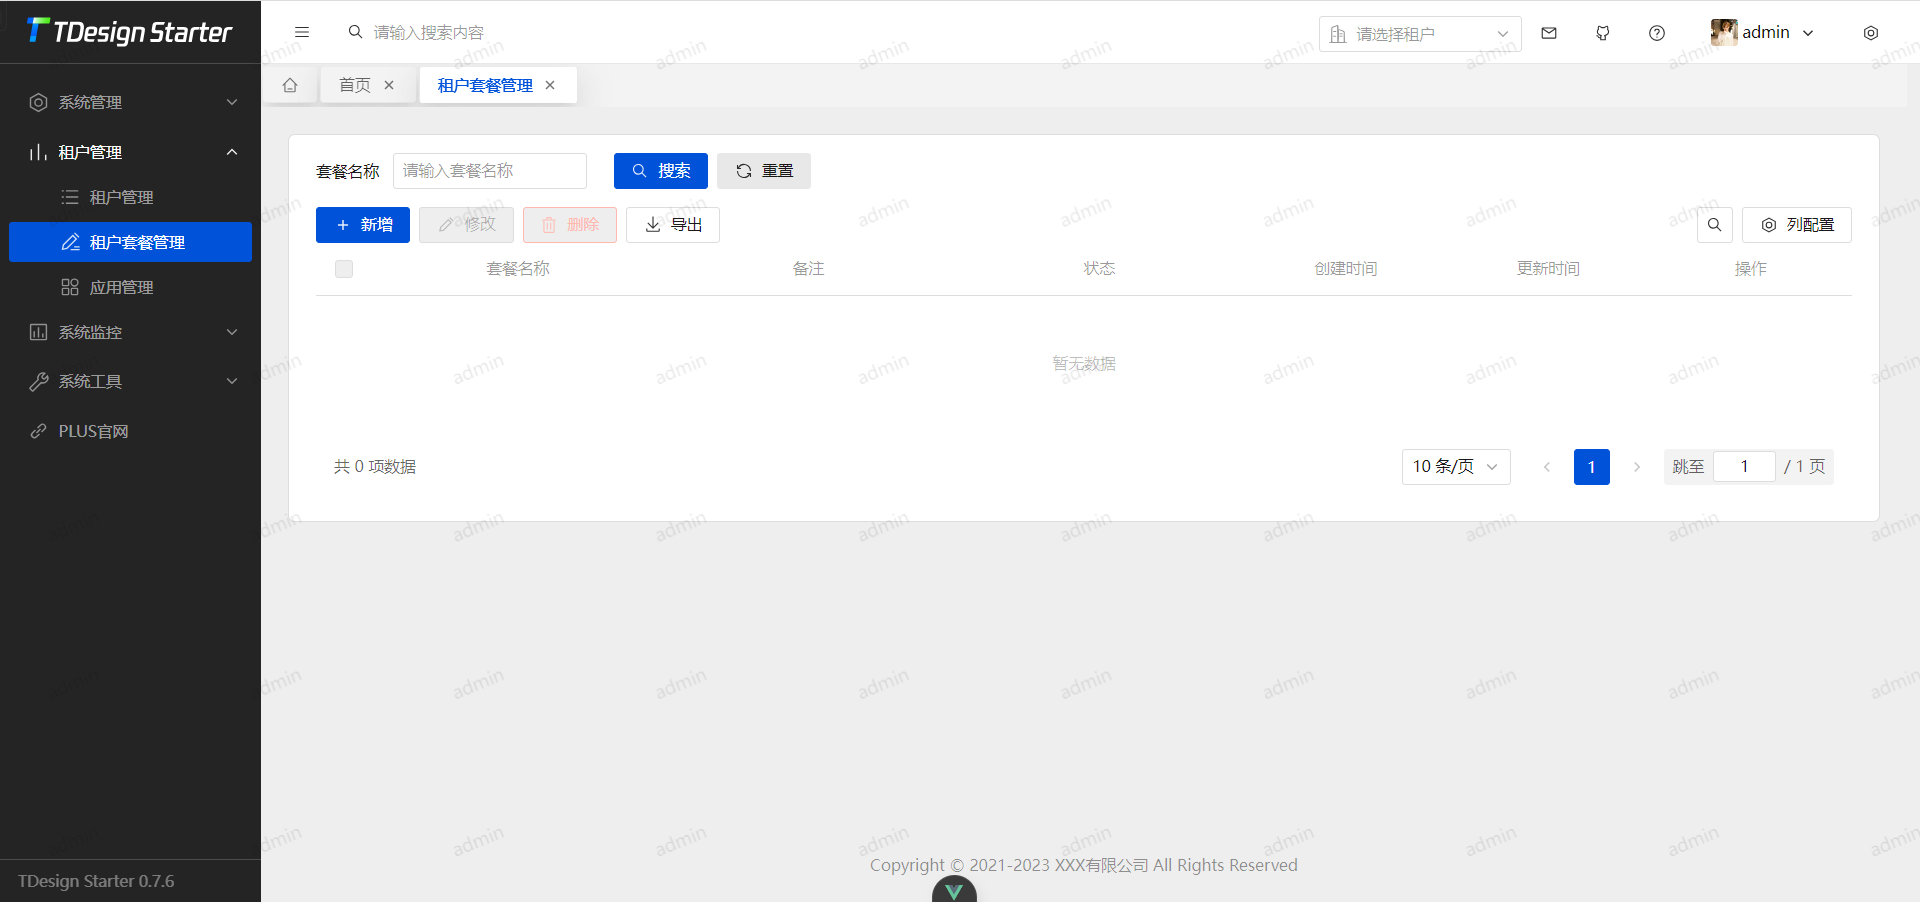
Task: Select 应用管理 in the sidebar
Action: [120, 287]
